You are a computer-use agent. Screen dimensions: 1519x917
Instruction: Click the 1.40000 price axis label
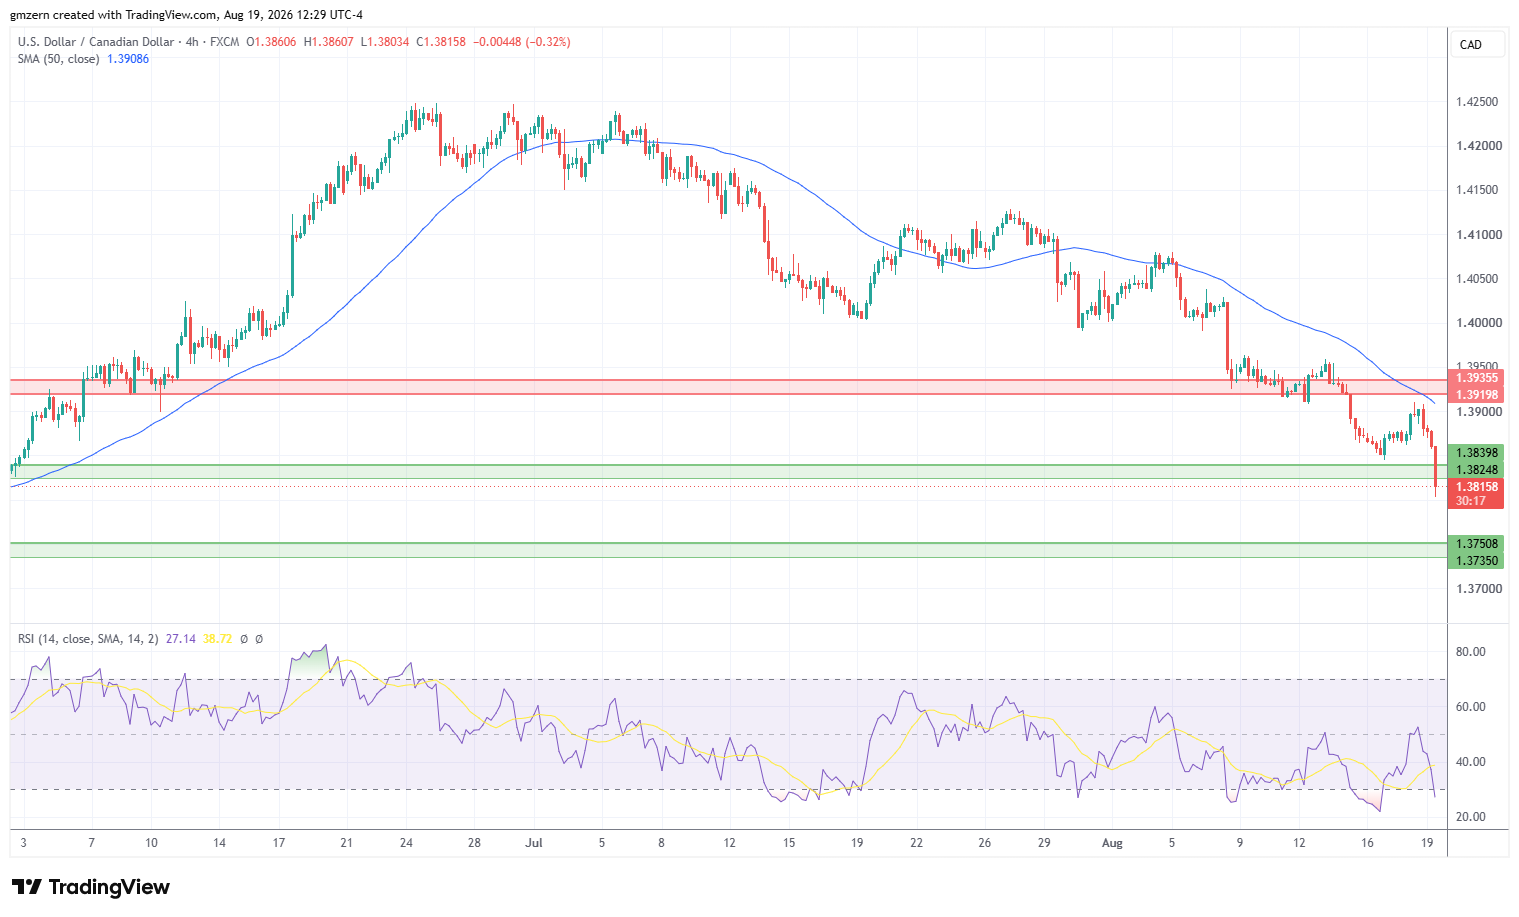[1479, 323]
